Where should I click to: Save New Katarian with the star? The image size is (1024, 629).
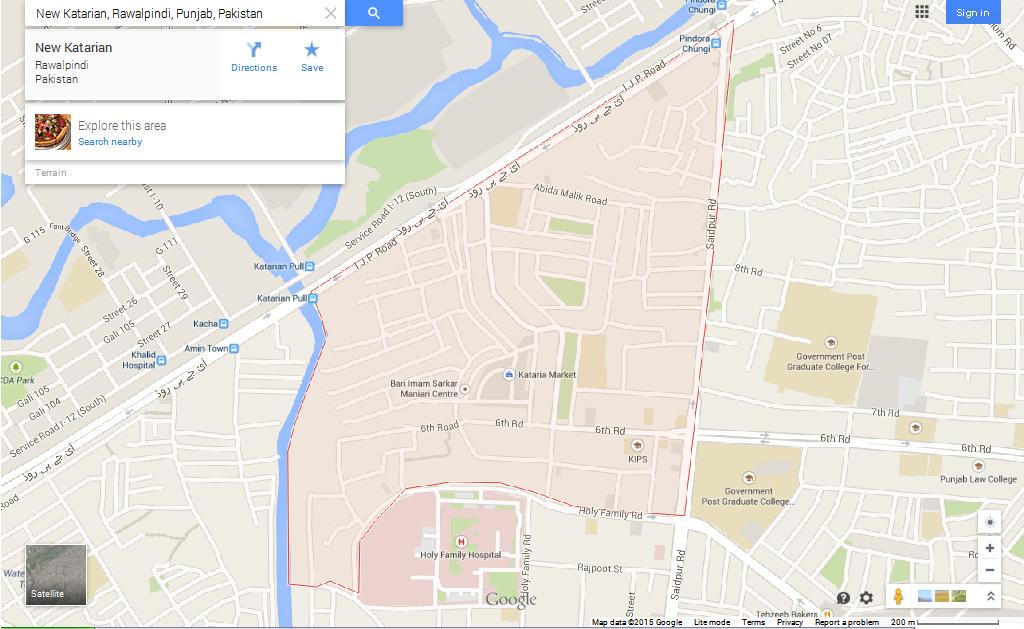tap(312, 57)
